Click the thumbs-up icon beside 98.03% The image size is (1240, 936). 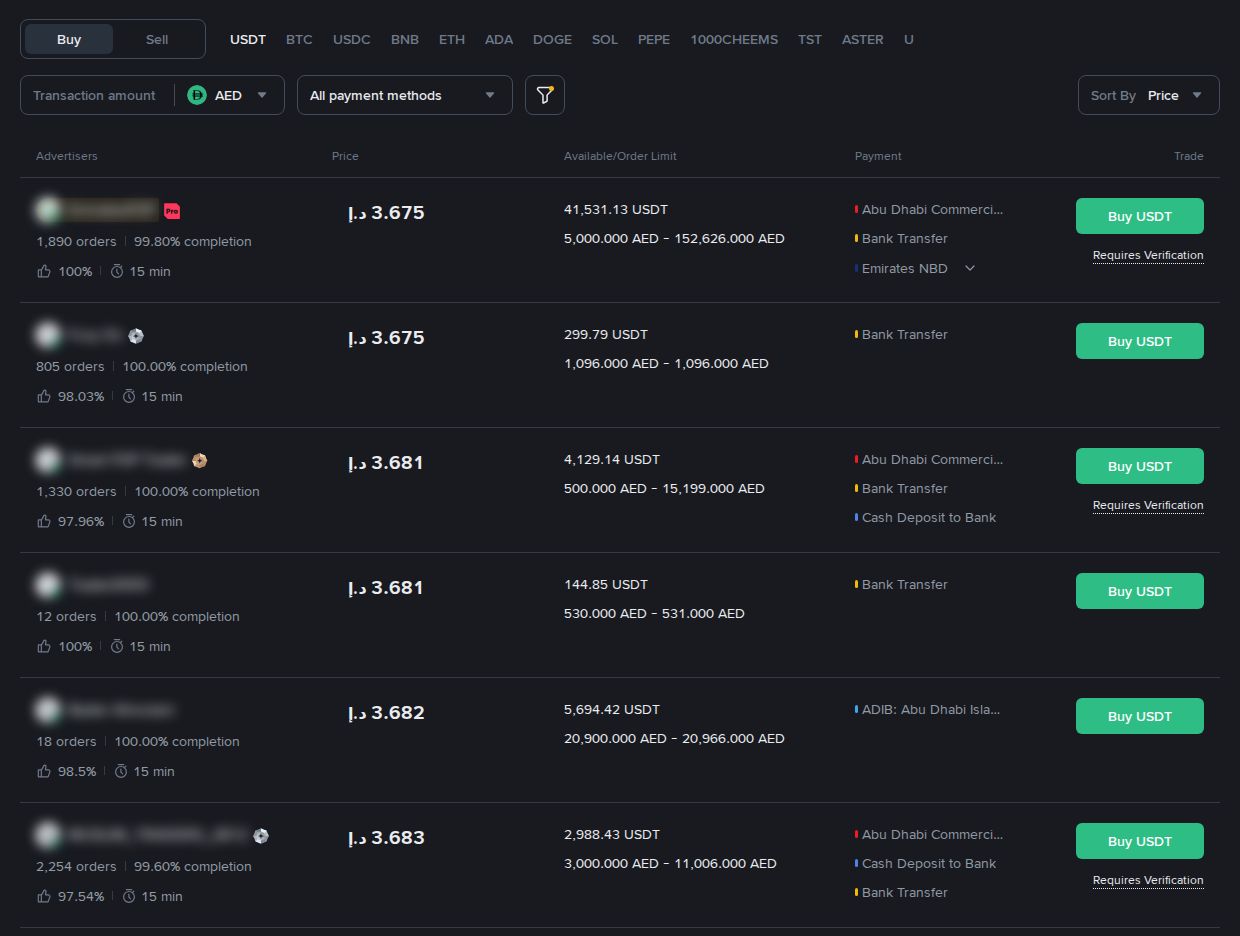(44, 396)
